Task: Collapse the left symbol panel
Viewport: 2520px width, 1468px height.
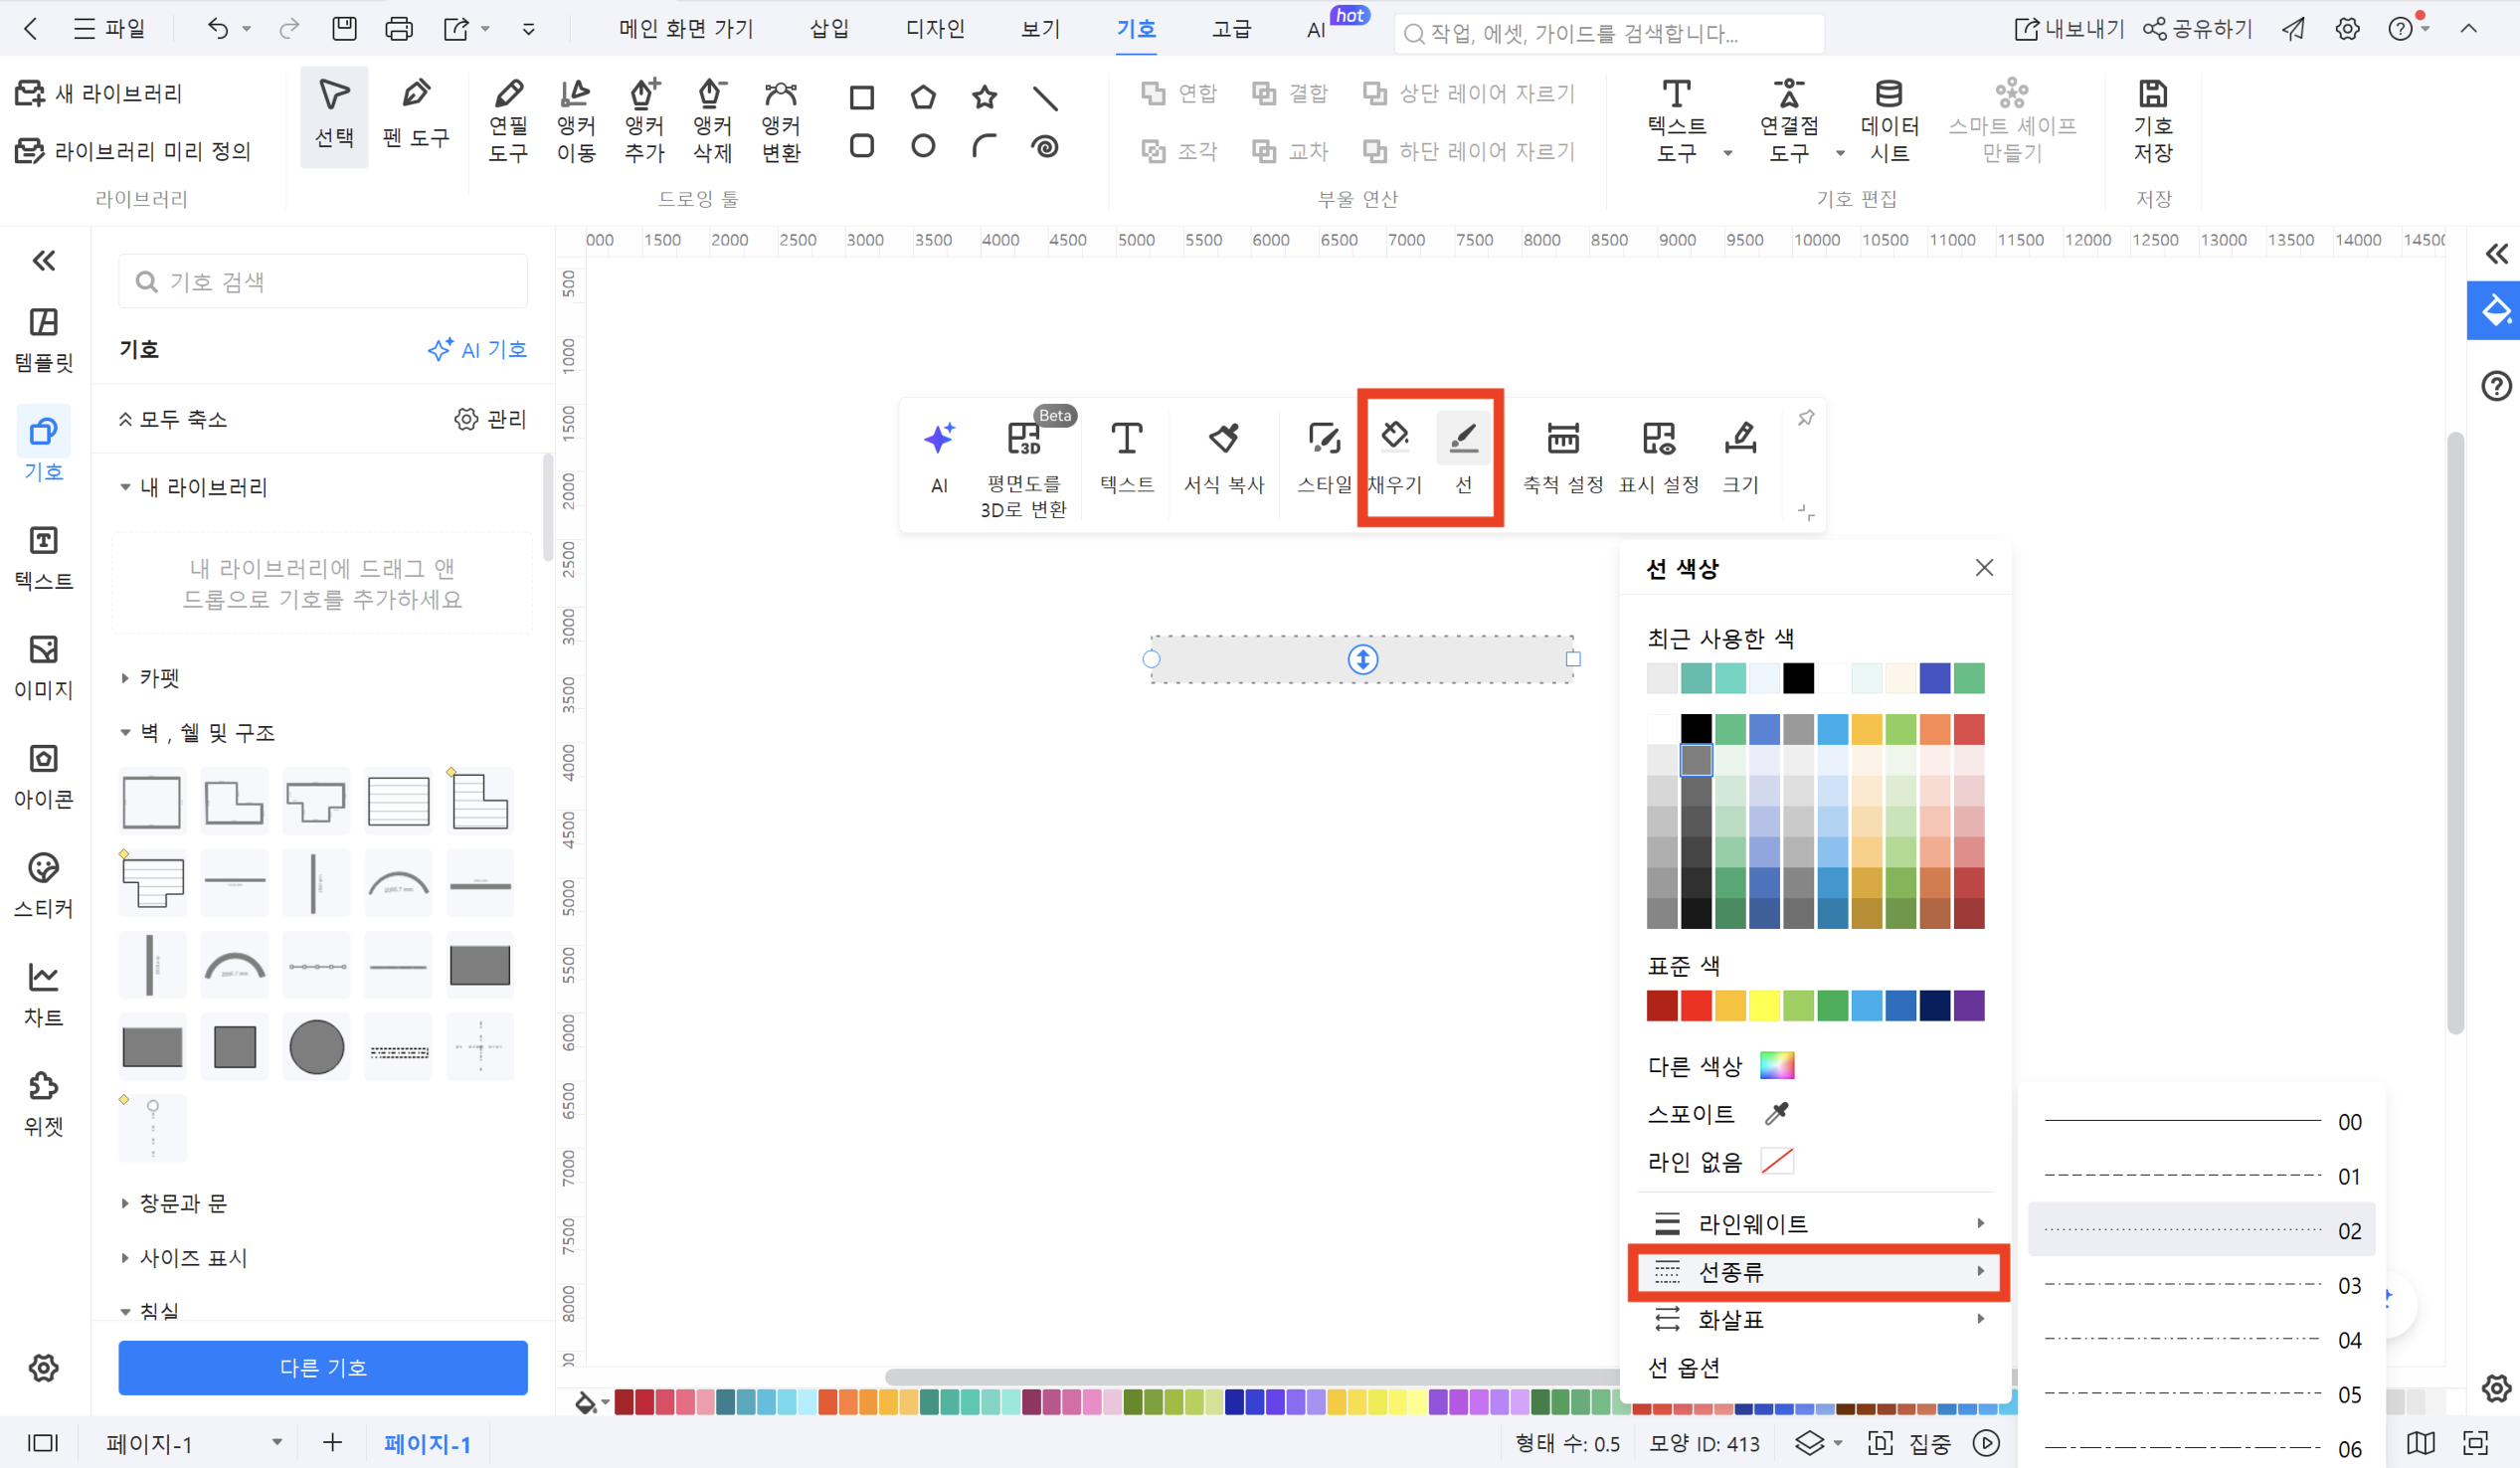Action: click(x=43, y=260)
